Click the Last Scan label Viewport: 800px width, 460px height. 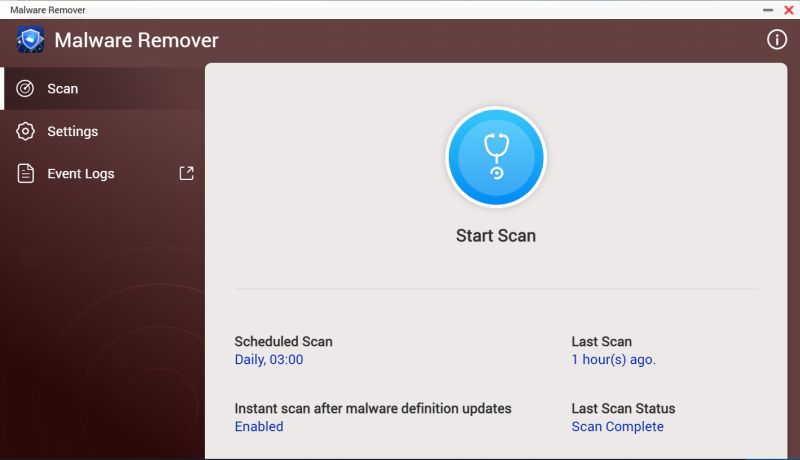coord(602,342)
